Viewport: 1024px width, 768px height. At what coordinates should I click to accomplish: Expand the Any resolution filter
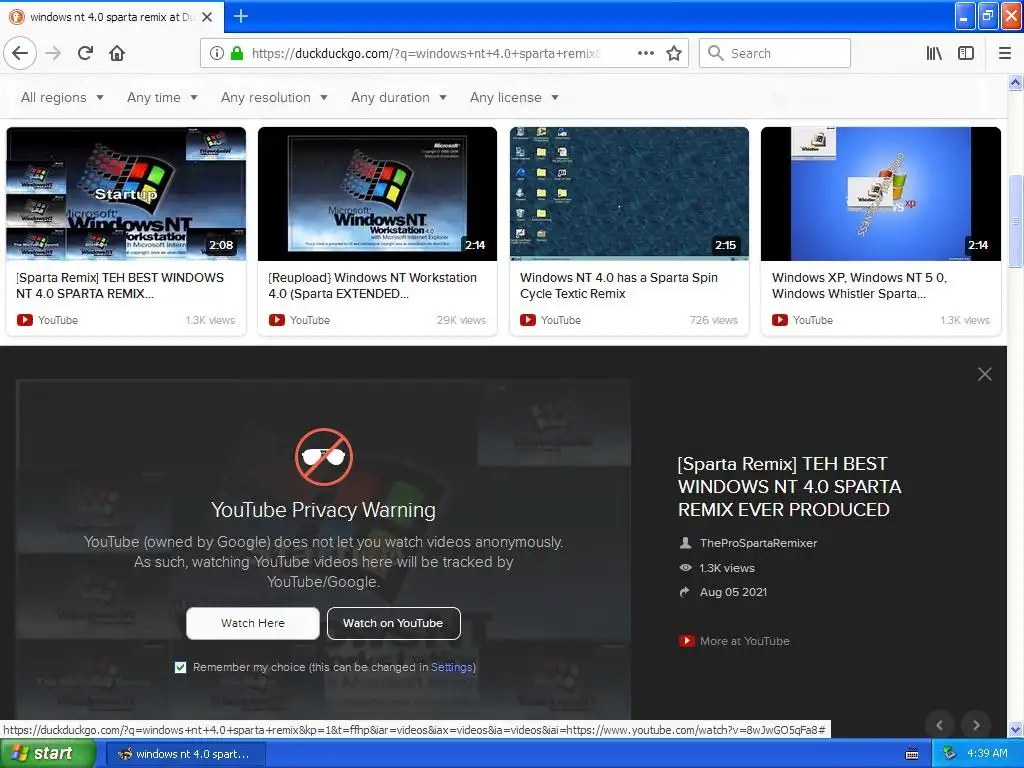(x=274, y=97)
